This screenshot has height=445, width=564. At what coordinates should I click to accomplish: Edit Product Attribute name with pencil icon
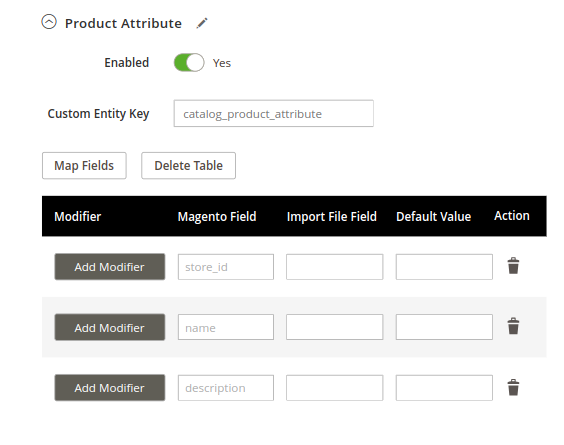click(202, 23)
